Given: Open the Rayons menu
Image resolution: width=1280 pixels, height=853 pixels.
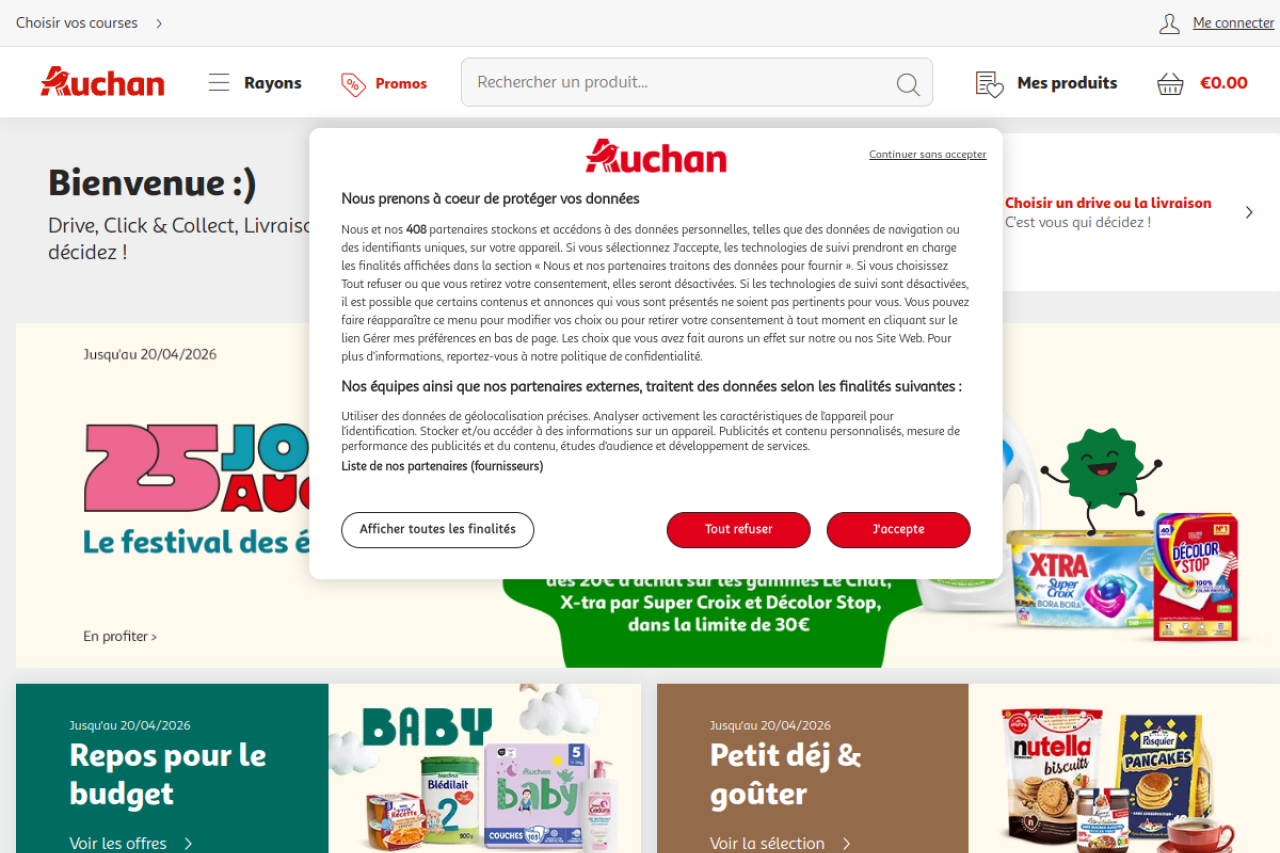Looking at the screenshot, I should pyautogui.click(x=255, y=83).
